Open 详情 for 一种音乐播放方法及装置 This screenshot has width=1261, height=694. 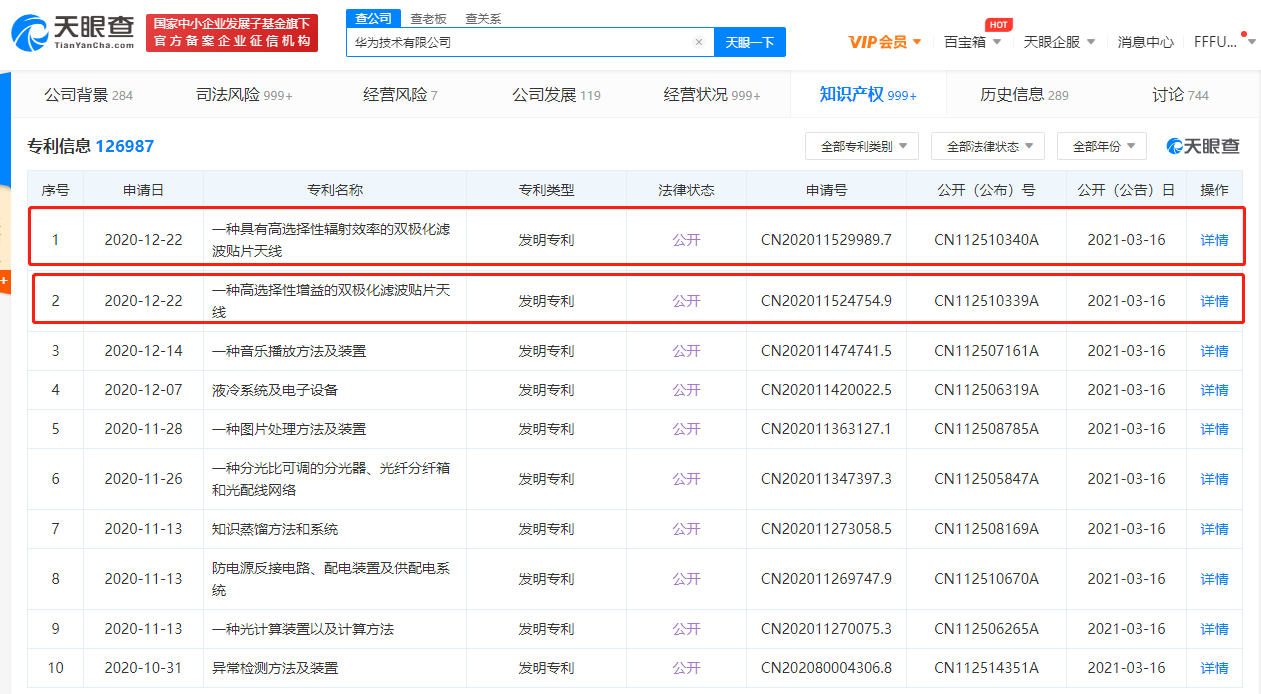tap(1214, 351)
